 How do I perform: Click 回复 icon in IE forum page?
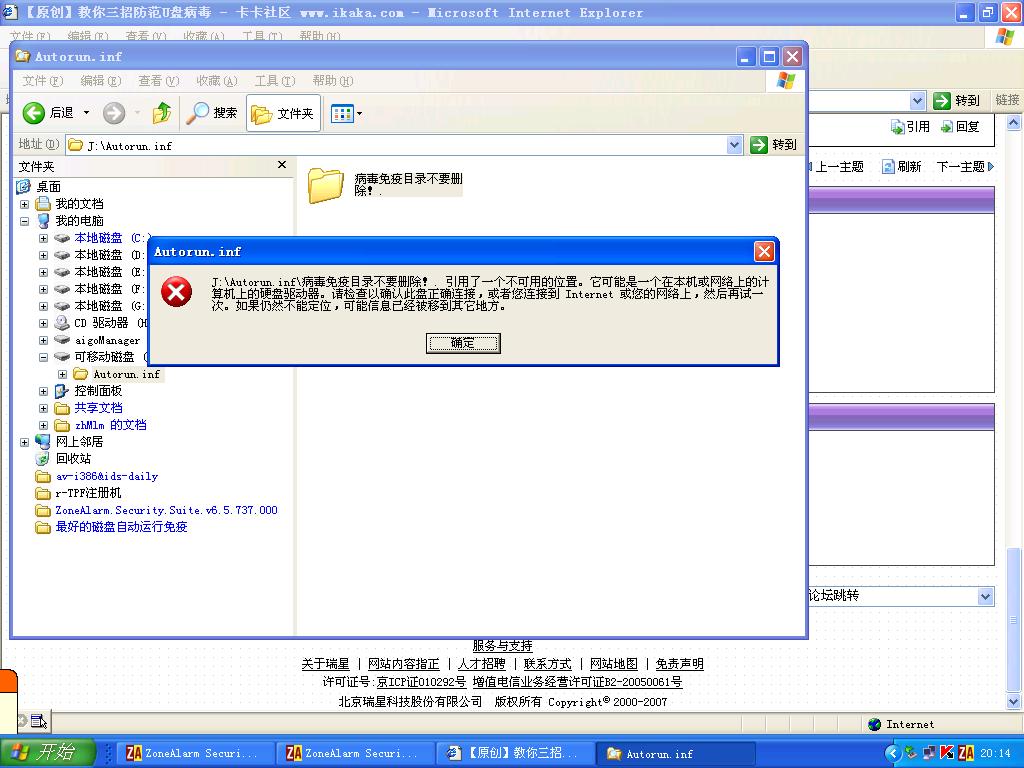pos(946,127)
